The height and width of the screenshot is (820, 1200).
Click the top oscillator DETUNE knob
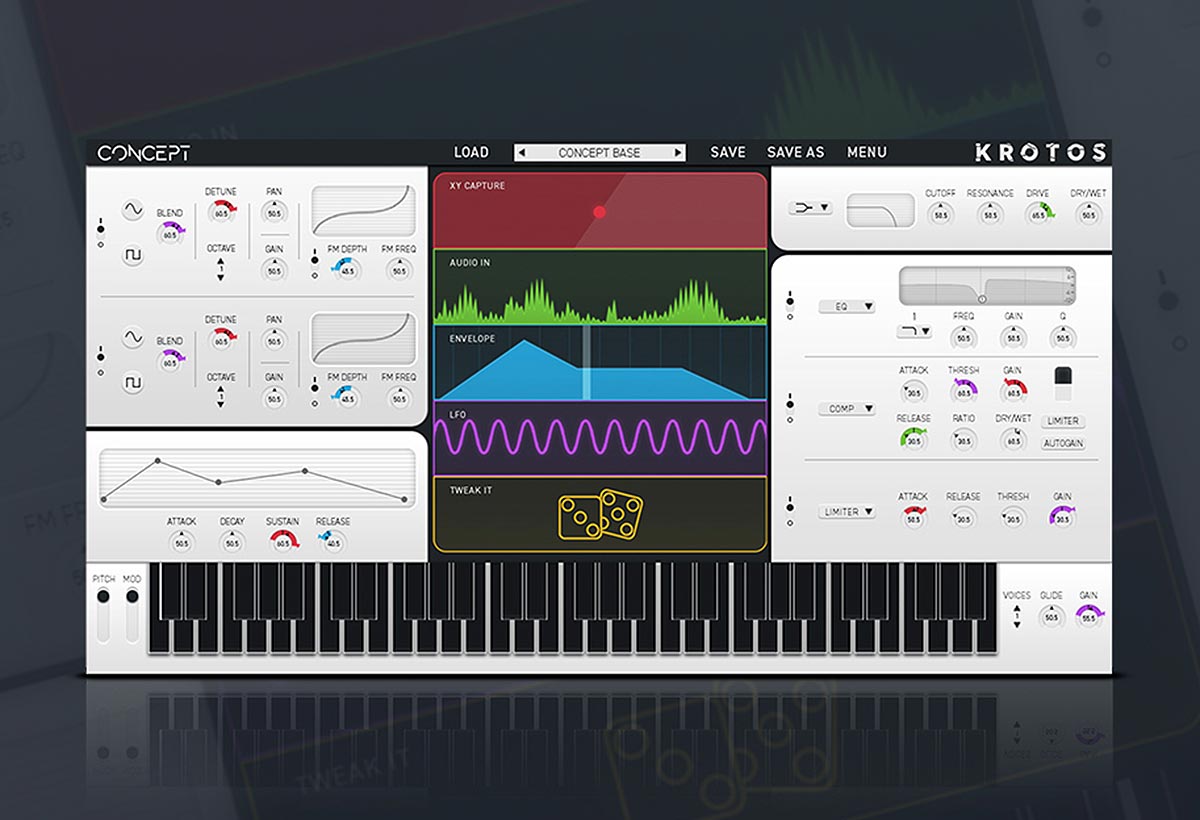(221, 212)
